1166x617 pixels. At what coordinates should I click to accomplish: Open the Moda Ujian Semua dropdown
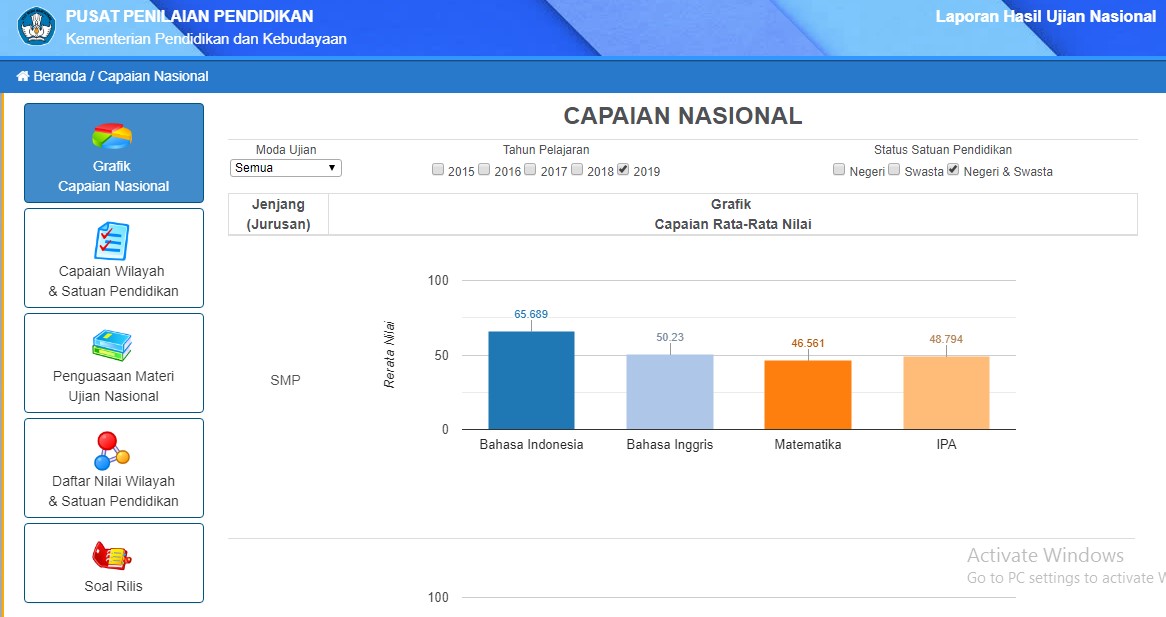click(x=286, y=168)
